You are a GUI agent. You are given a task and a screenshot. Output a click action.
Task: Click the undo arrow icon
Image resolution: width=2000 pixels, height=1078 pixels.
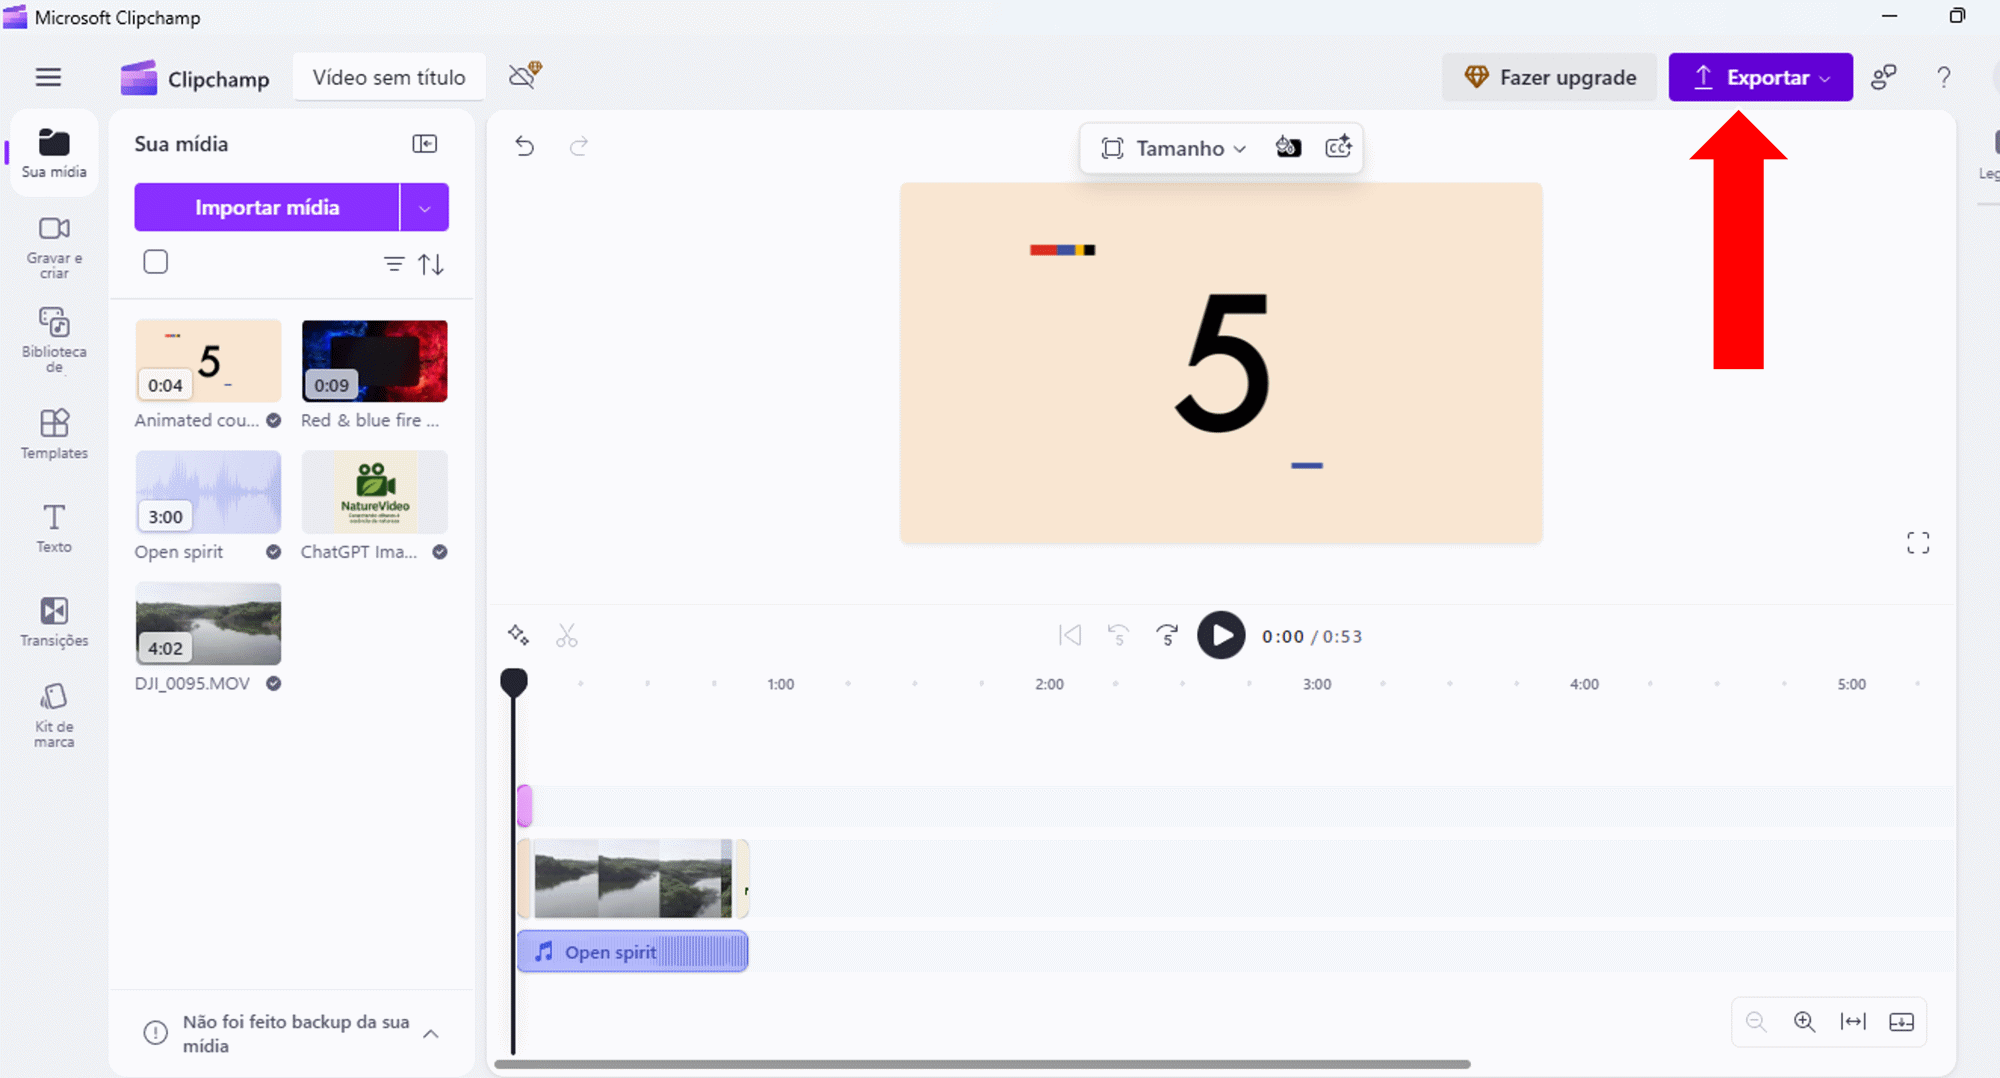(525, 147)
